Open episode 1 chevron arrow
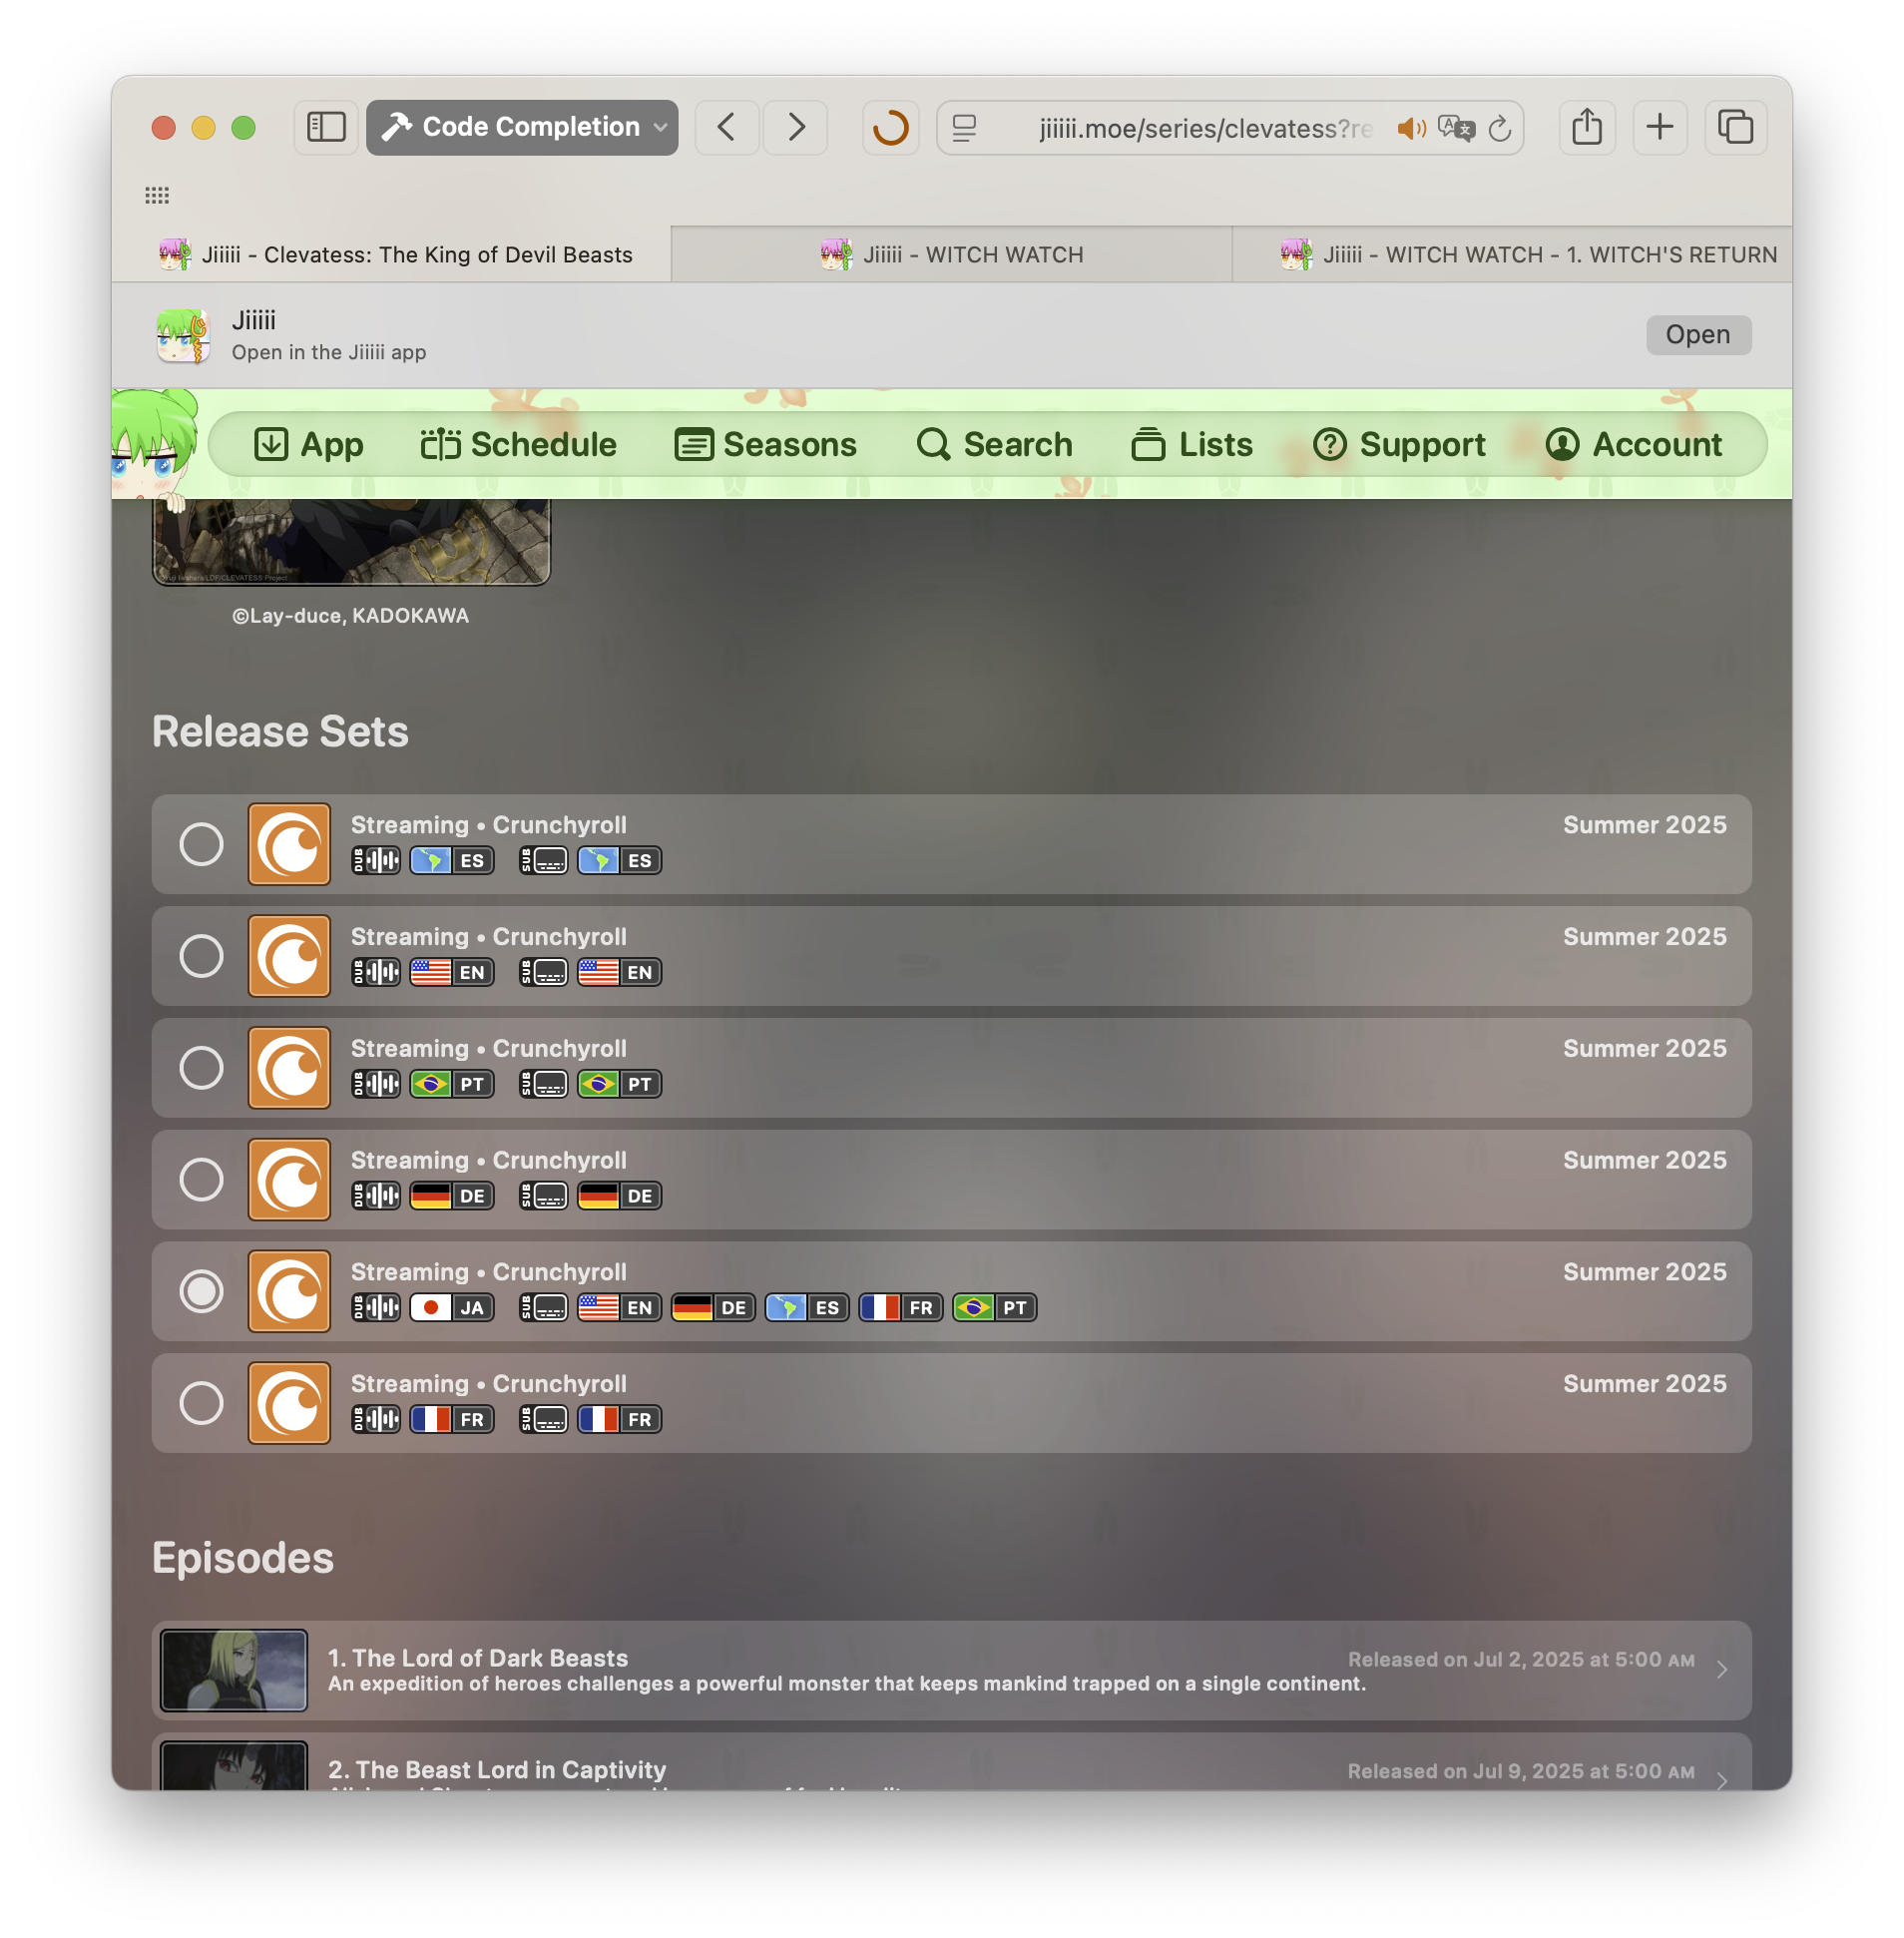Image resolution: width=1904 pixels, height=1938 pixels. pyautogui.click(x=1722, y=1670)
